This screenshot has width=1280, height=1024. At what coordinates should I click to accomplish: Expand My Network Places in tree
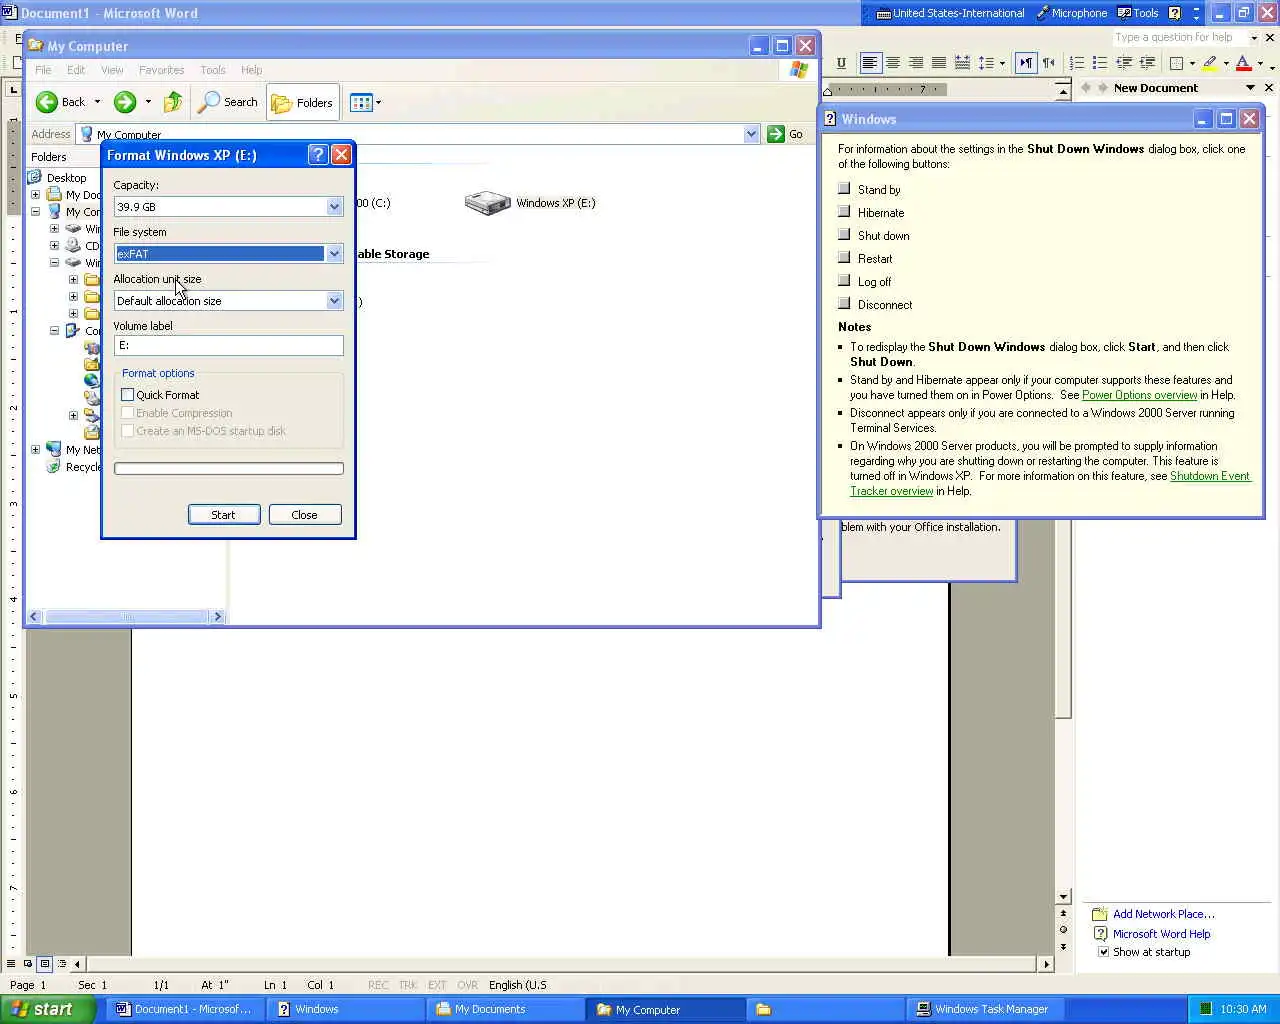pos(36,450)
